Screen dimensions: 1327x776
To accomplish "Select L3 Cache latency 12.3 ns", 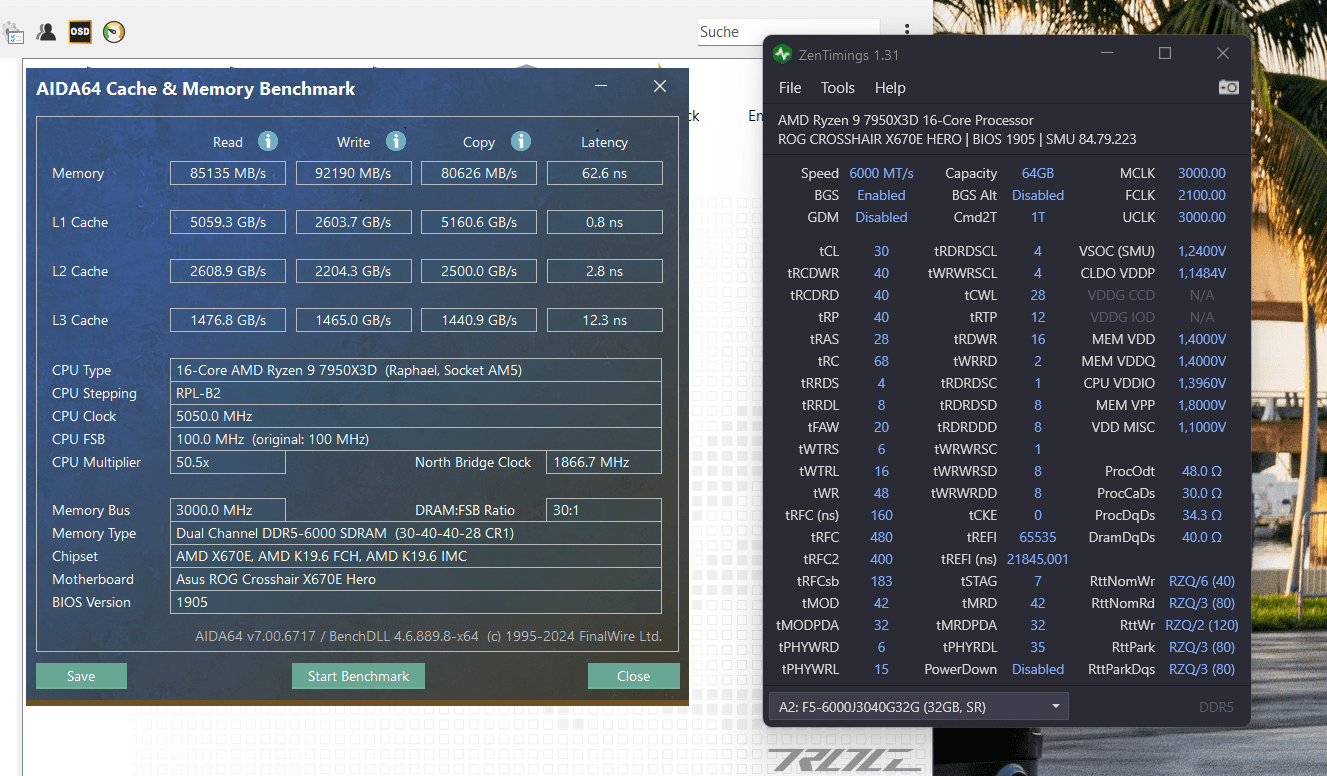I will click(x=604, y=320).
